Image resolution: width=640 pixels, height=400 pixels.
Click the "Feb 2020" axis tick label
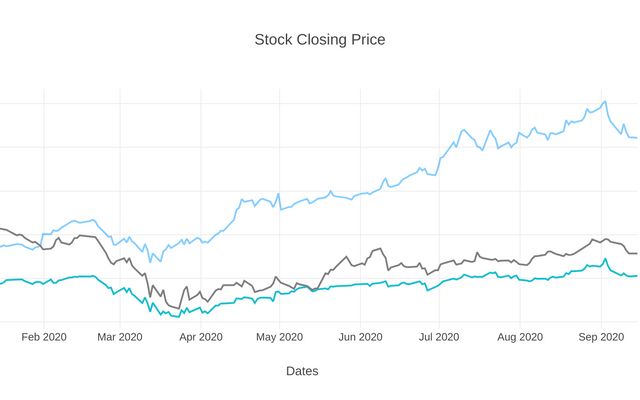[44, 337]
